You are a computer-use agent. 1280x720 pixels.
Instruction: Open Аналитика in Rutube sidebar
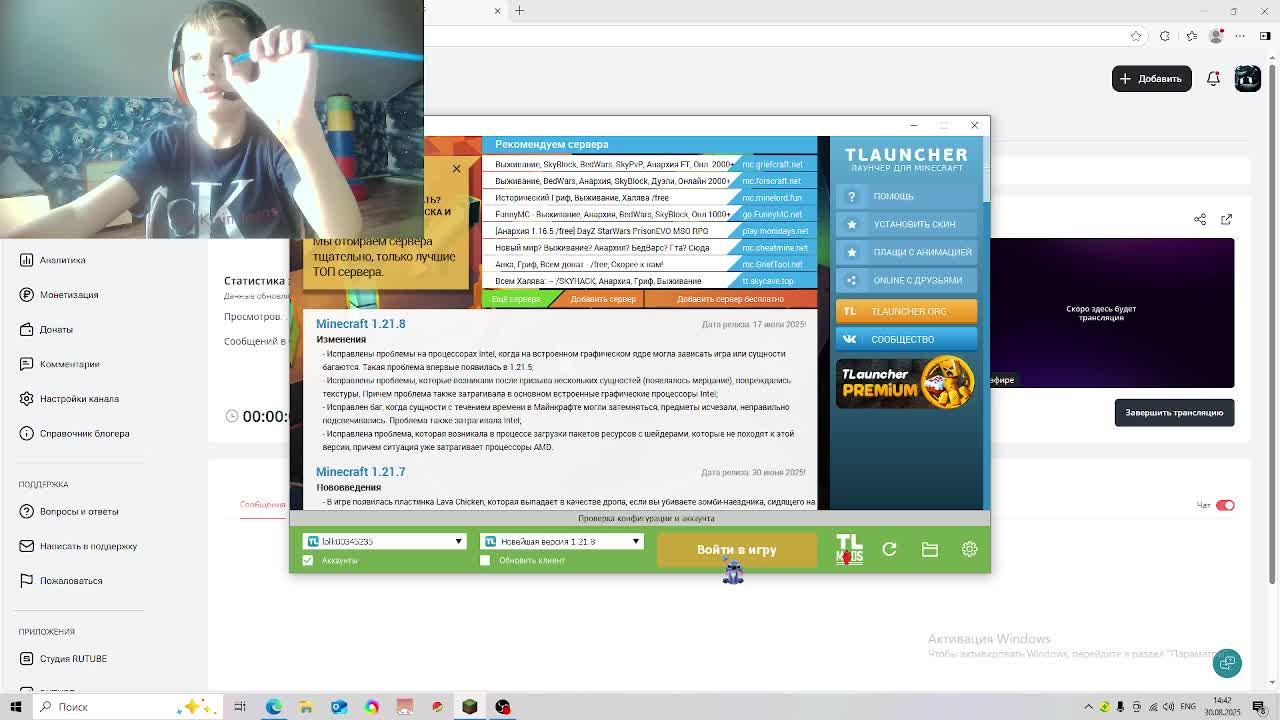tap(62, 260)
